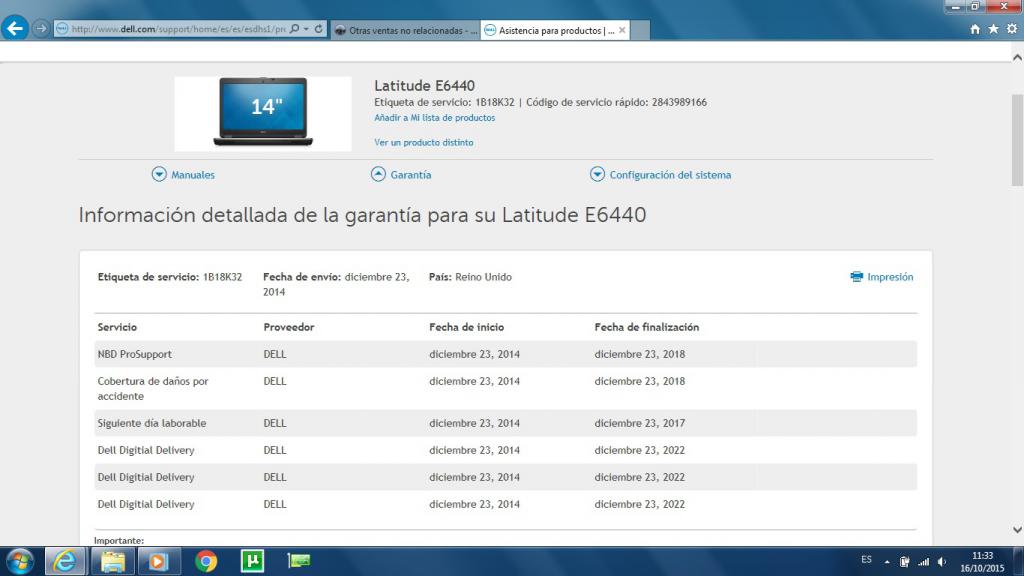Click the 'Fecha de inicio' column header
1024x576 pixels.
466,327
